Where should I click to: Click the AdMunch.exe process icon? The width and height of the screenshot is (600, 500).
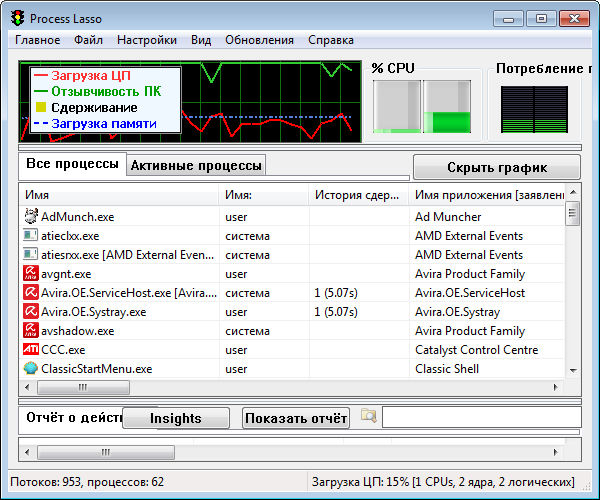[31, 216]
